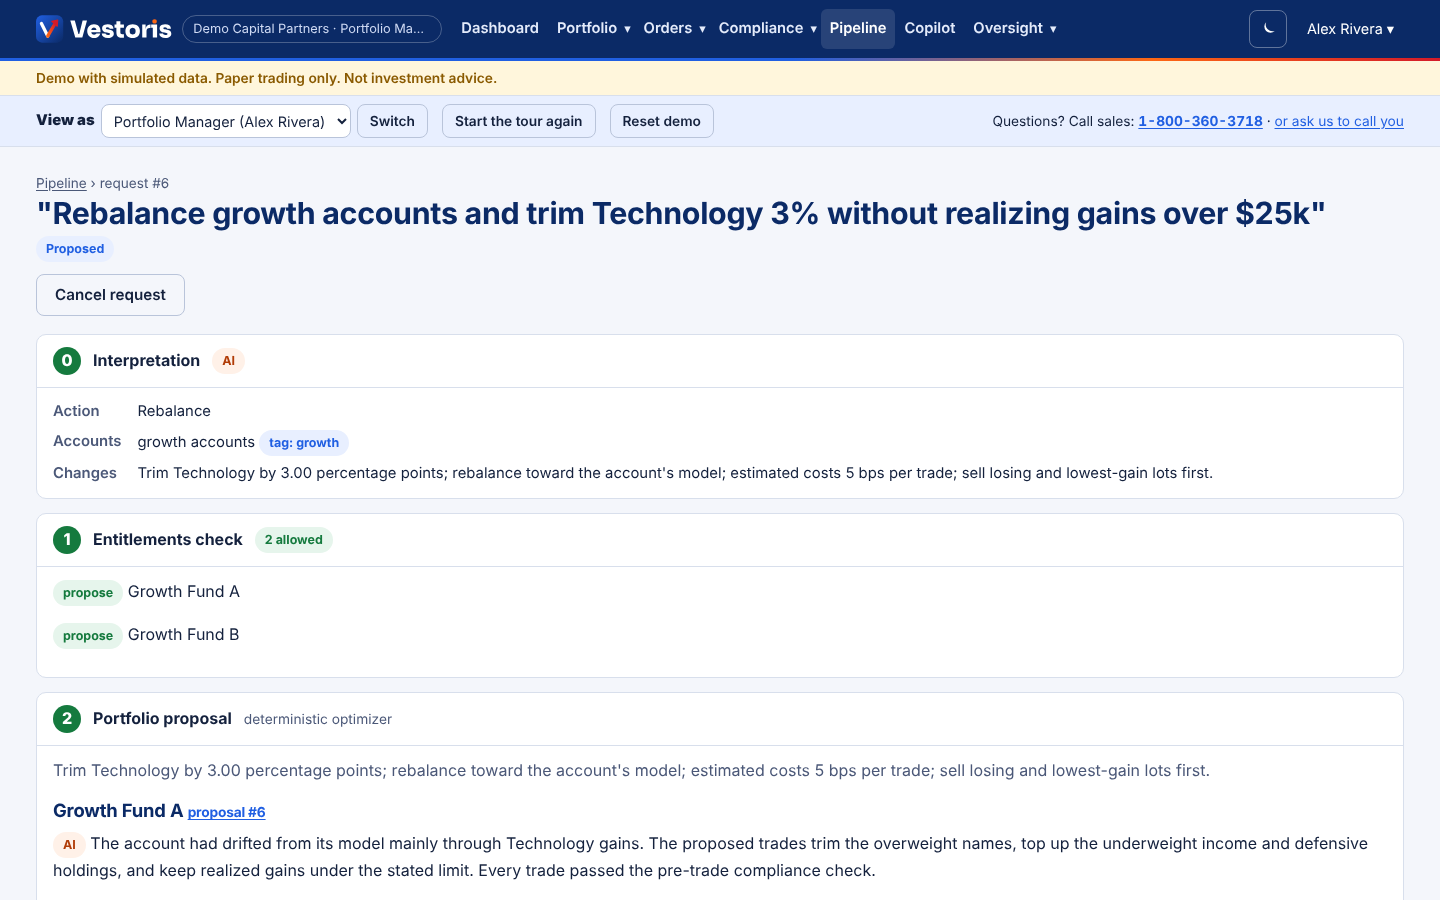Expand the Orders menu
This screenshot has width=1440, height=900.
click(x=675, y=28)
